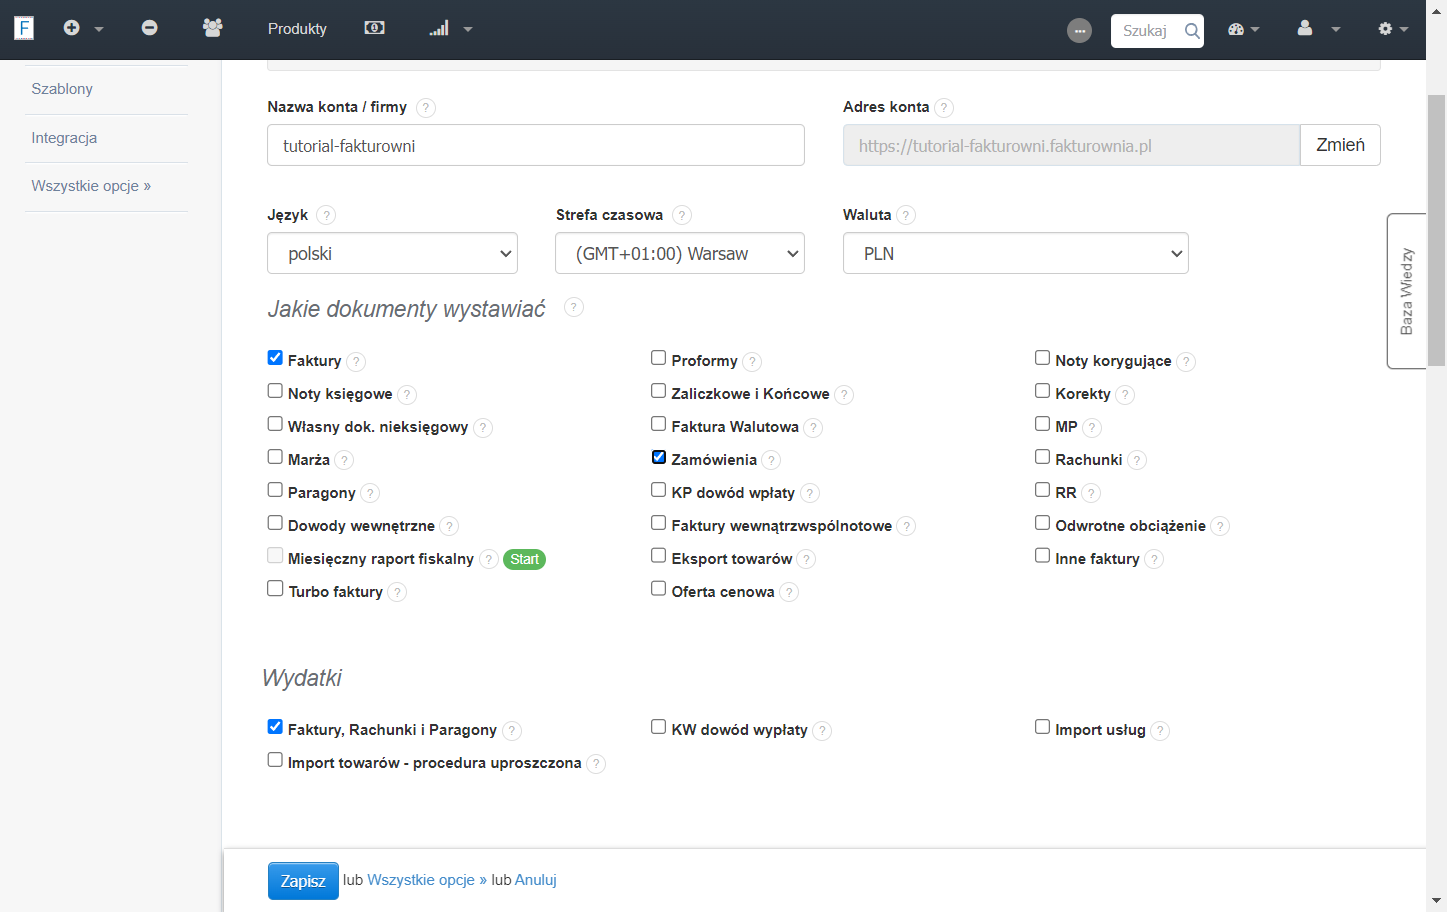Check the KW dowód wypłaty checkbox

coord(659,727)
